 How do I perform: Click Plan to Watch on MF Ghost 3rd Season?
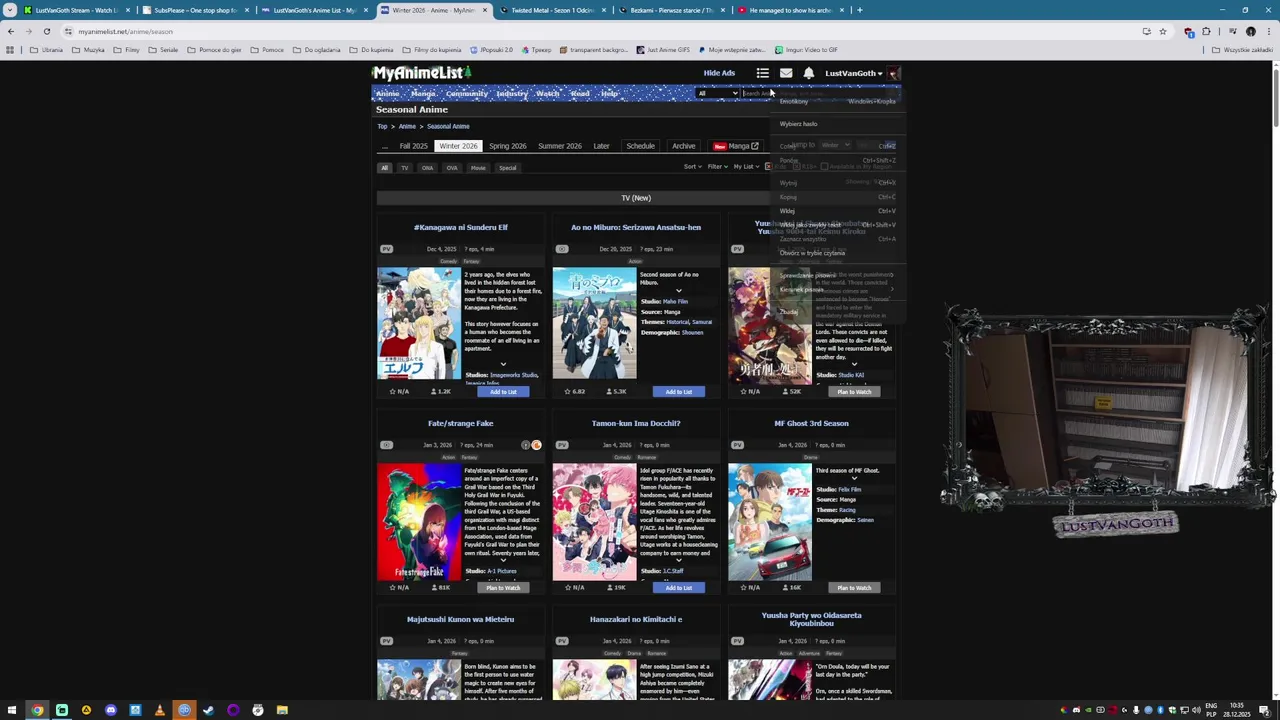coord(854,588)
